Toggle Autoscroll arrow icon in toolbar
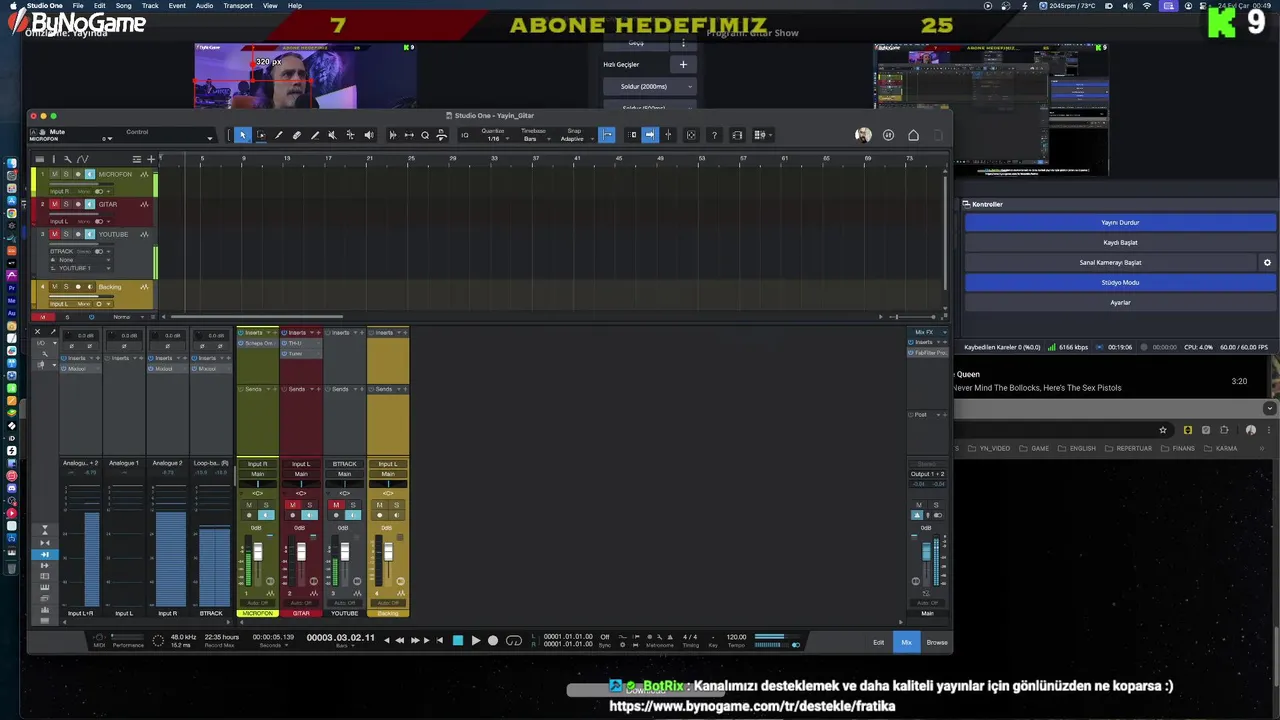Image resolution: width=1280 pixels, height=720 pixels. tap(650, 135)
